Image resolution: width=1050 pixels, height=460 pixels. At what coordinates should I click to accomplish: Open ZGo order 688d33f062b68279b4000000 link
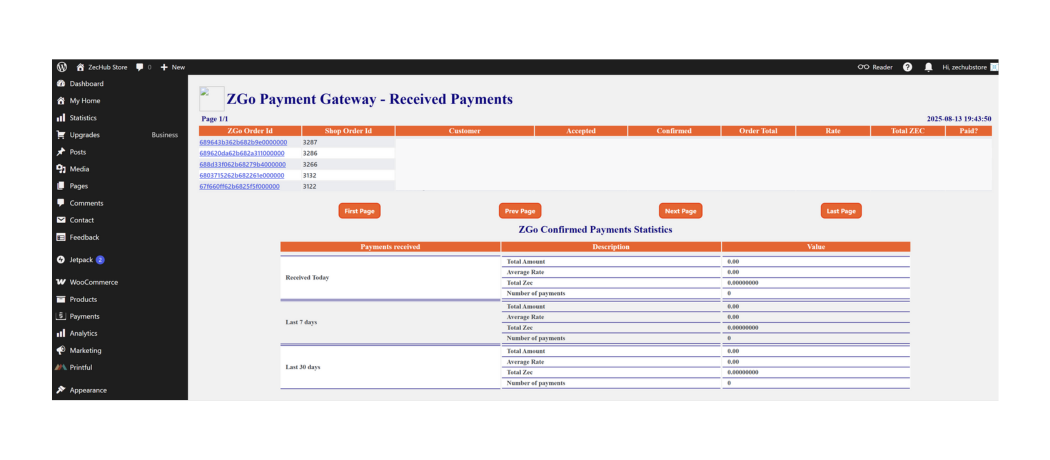point(242,164)
